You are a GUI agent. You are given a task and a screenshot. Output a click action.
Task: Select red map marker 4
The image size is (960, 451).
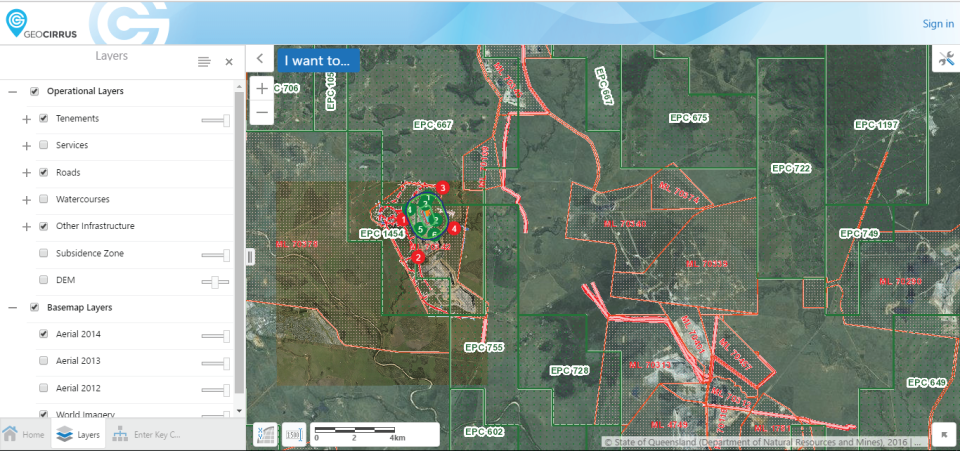point(454,228)
